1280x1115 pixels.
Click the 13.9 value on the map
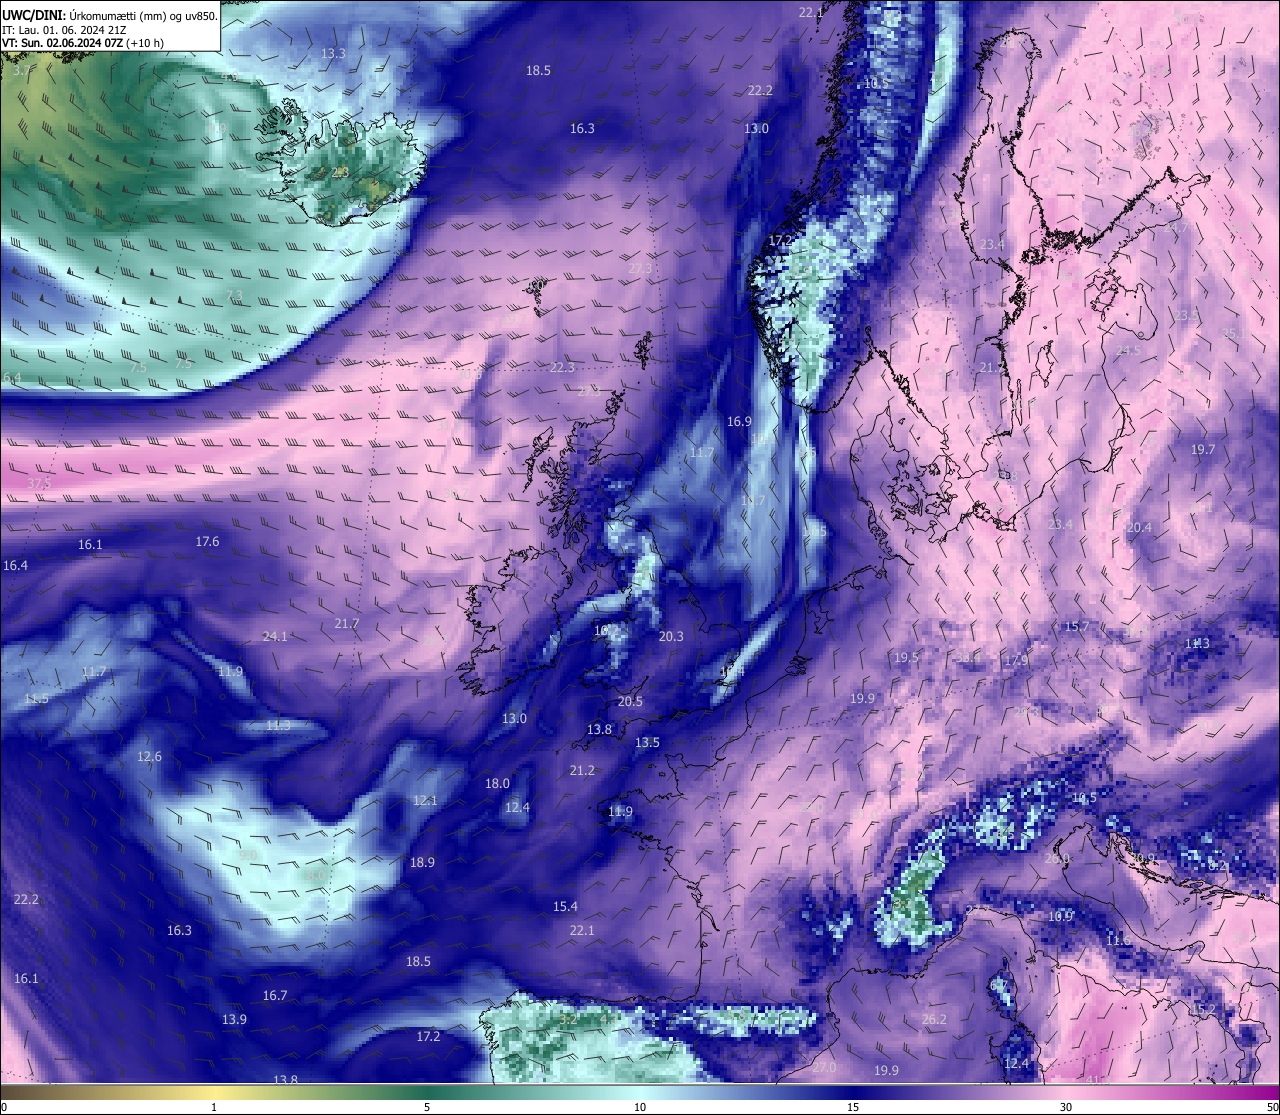point(234,1019)
